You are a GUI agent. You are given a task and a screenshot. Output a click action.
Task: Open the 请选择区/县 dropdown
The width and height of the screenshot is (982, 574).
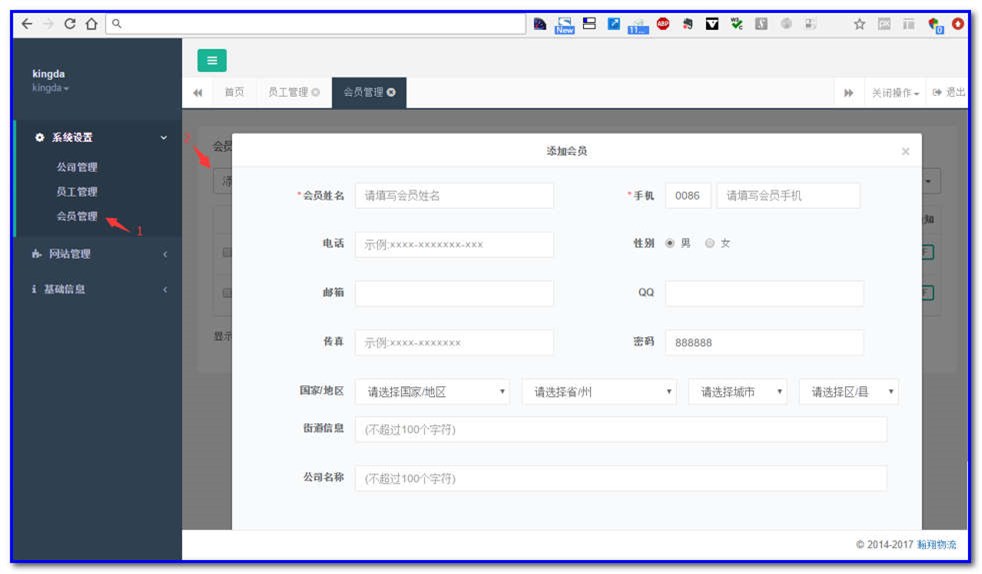[x=849, y=392]
